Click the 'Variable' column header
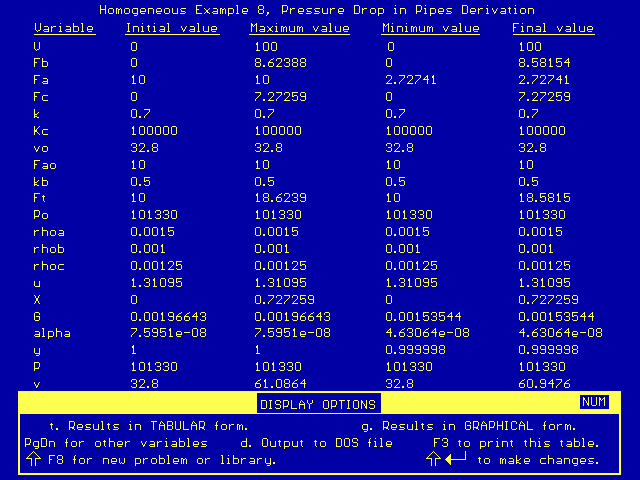 [x=64, y=28]
